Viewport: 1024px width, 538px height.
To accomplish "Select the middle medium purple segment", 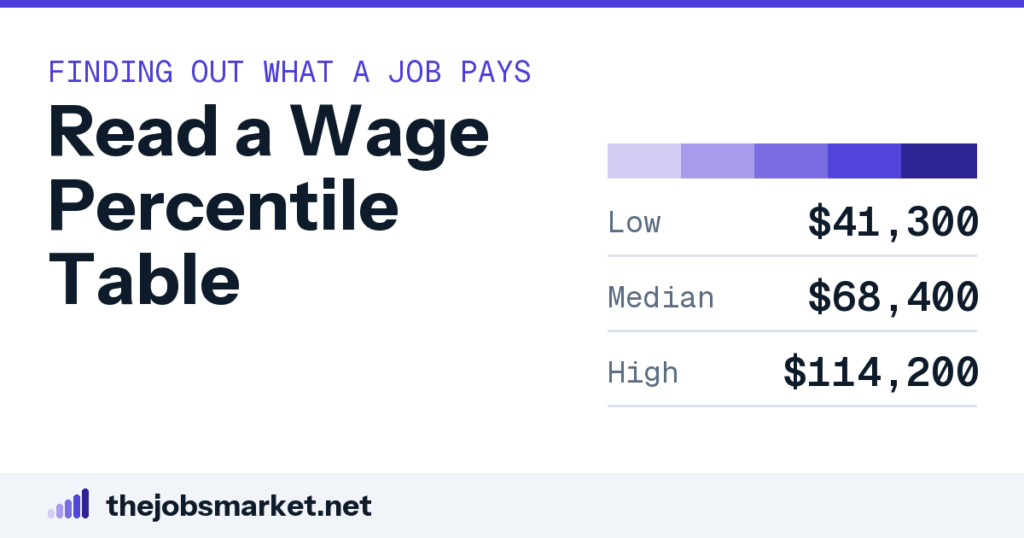I will pos(791,161).
